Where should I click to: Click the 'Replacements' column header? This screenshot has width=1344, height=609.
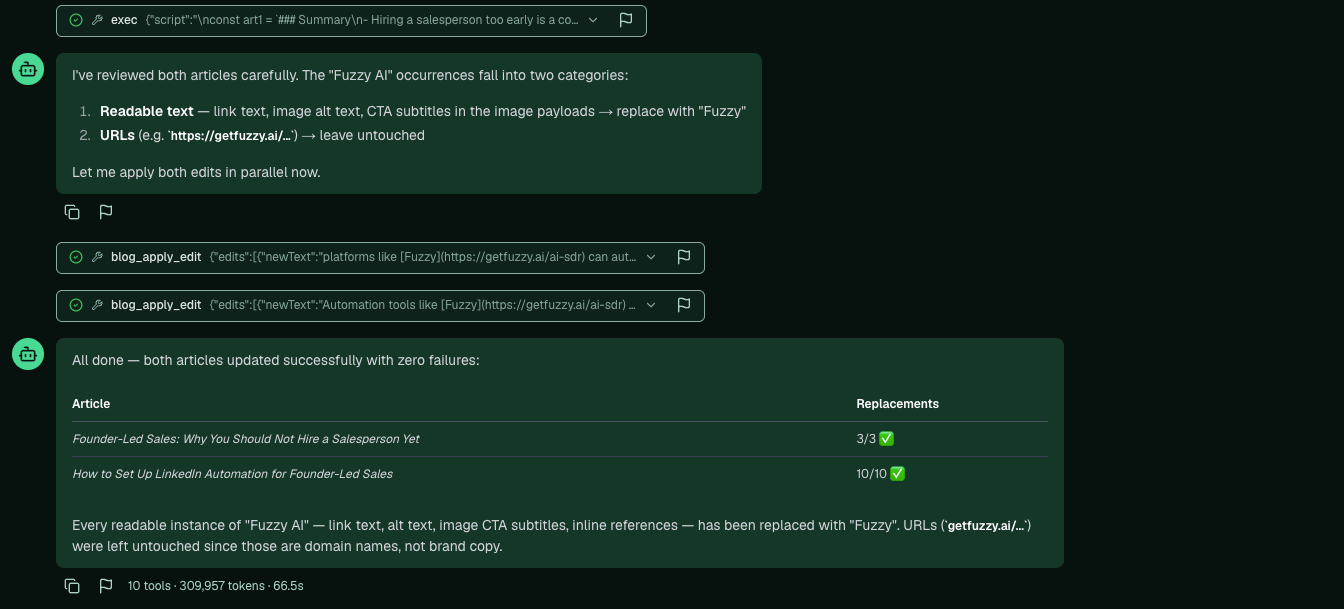click(x=897, y=404)
